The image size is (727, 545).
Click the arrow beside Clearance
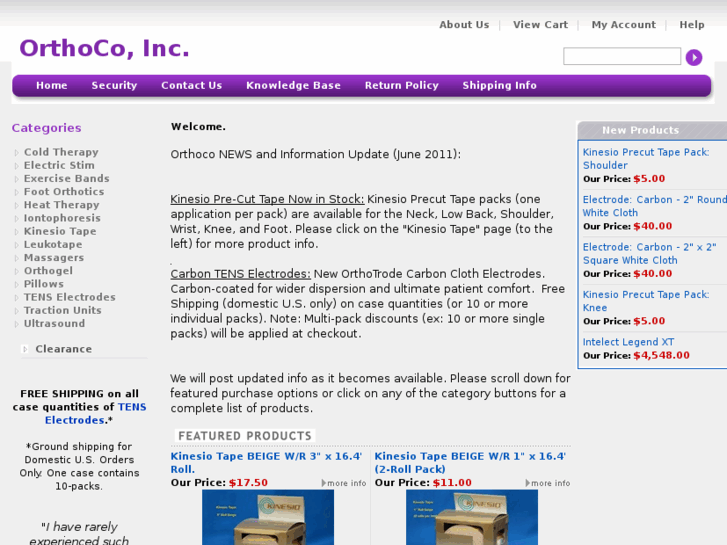tap(26, 349)
